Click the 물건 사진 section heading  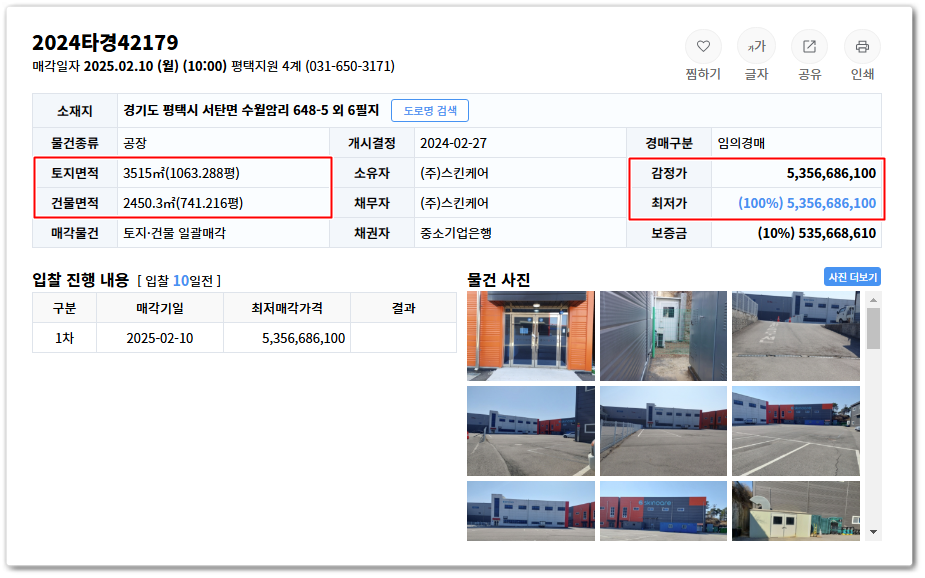(498, 280)
